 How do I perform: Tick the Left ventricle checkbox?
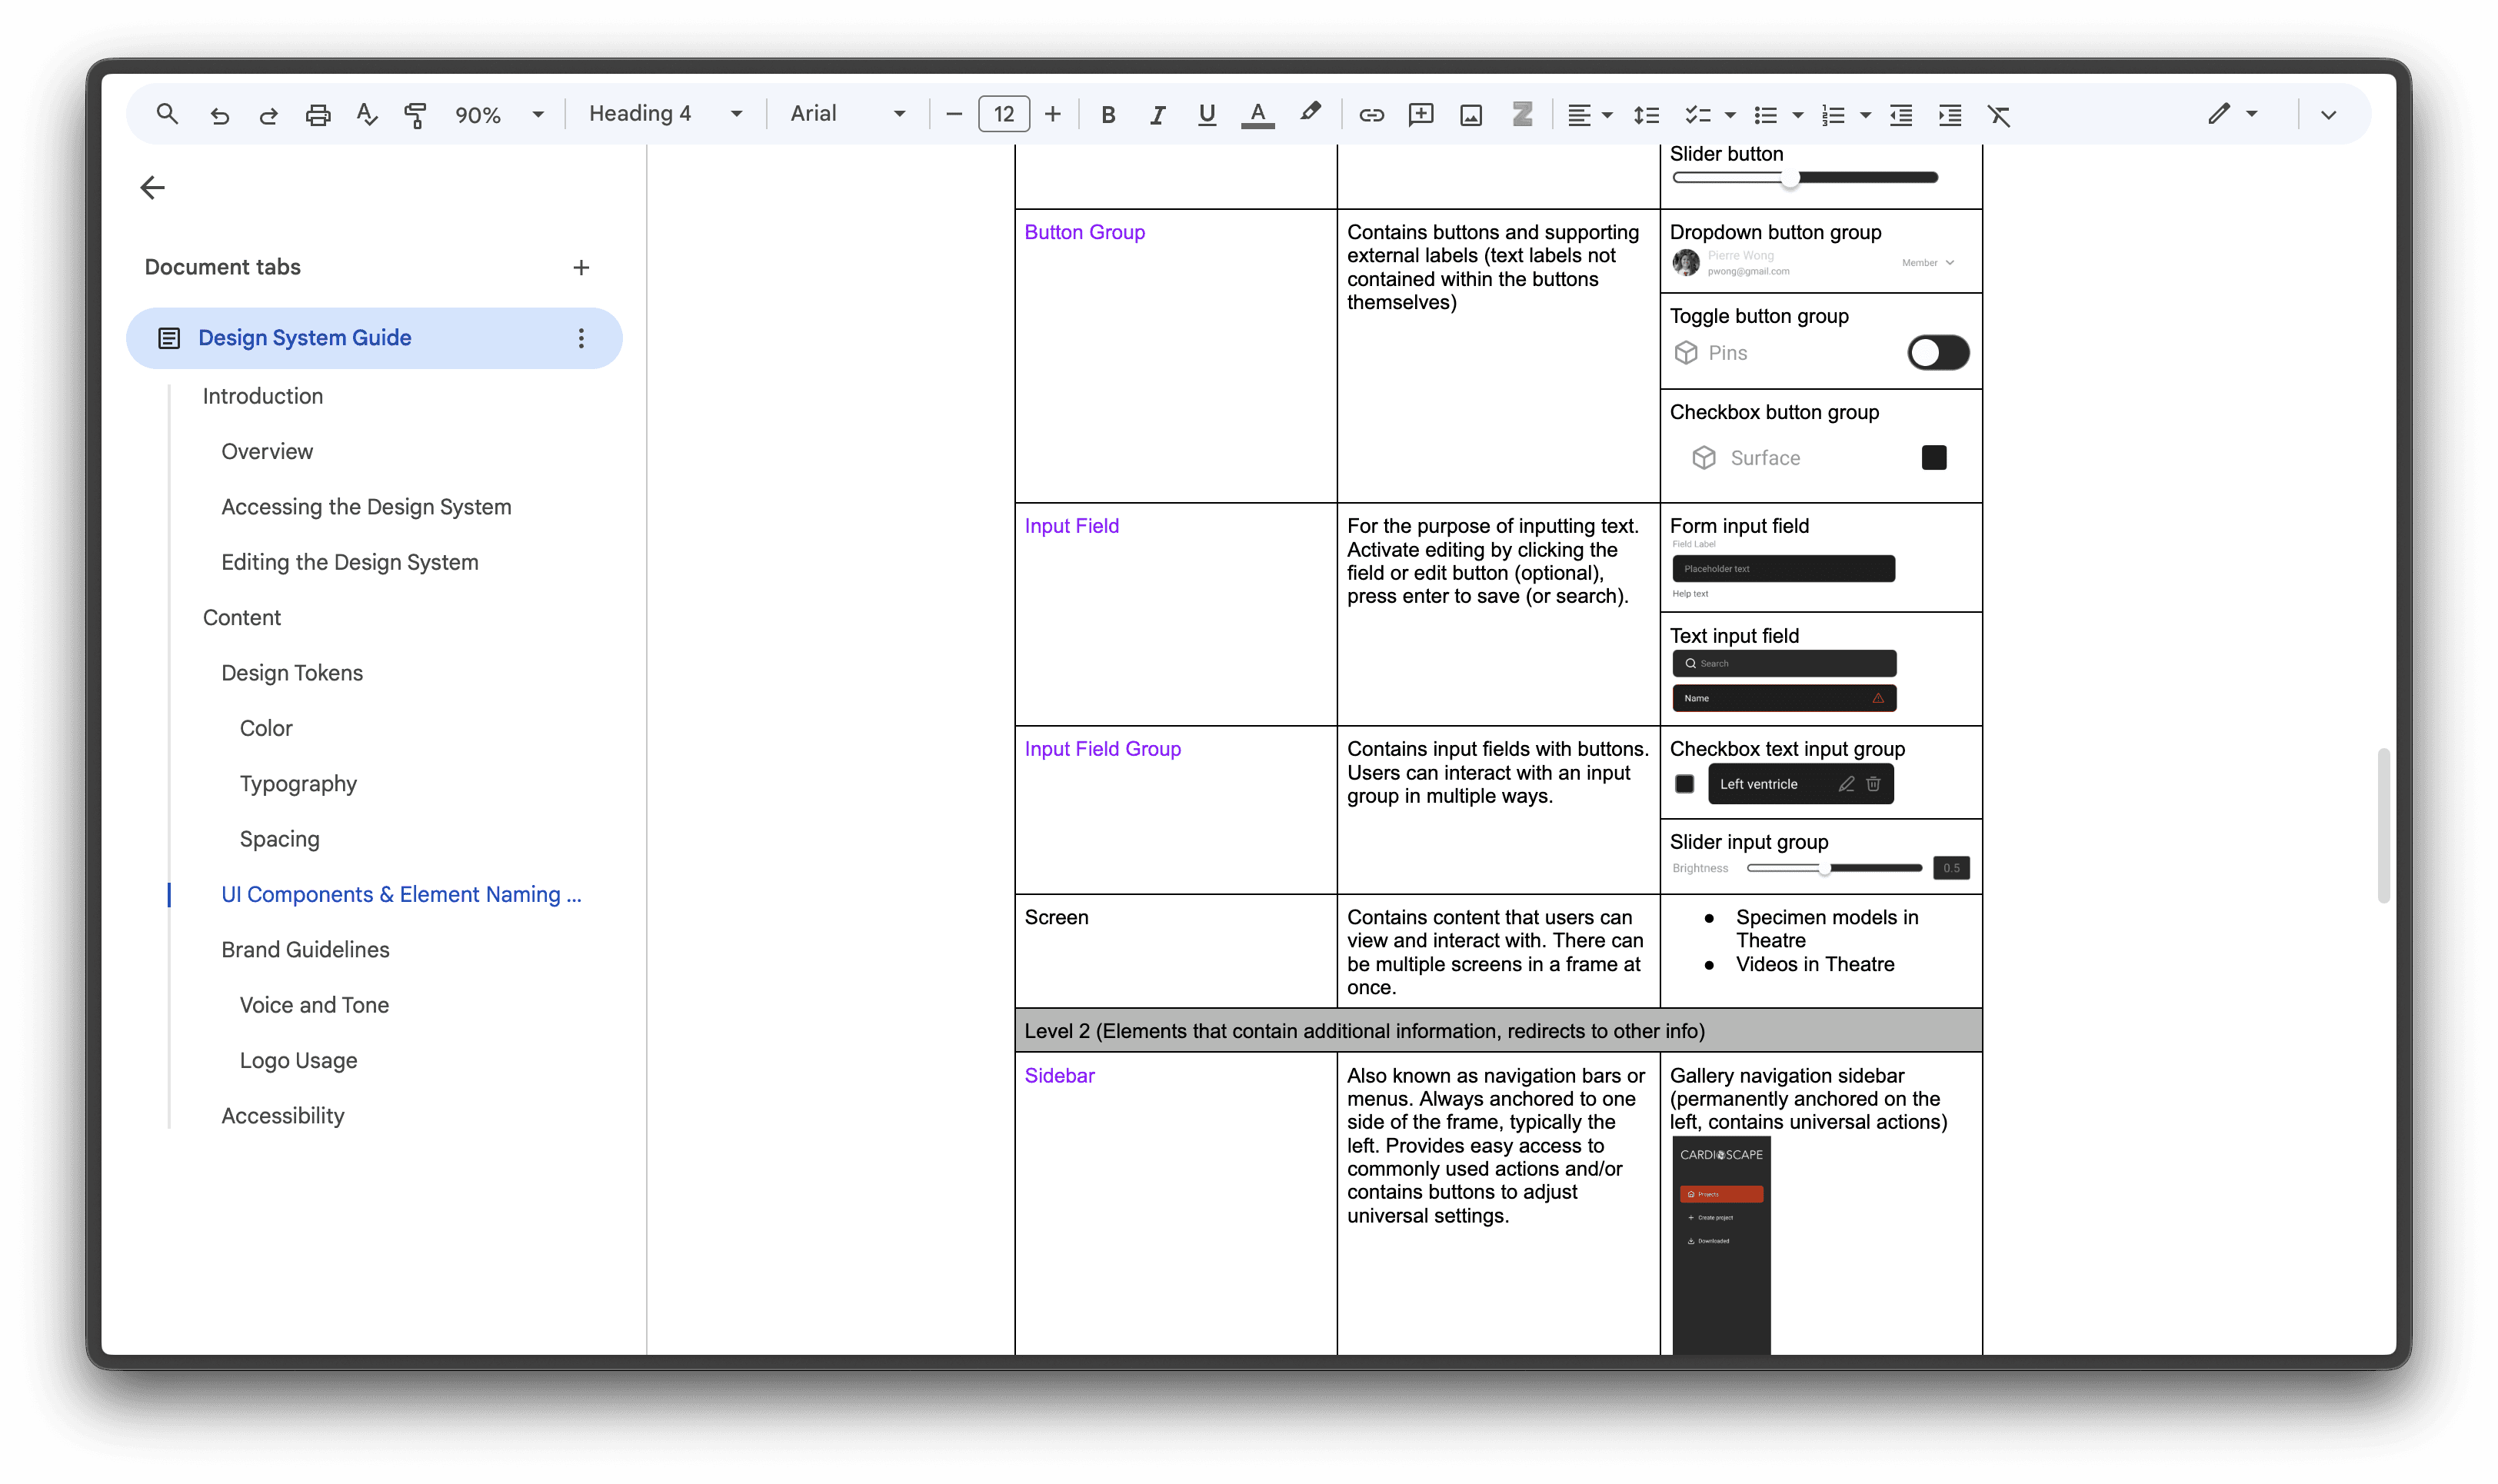[1684, 784]
